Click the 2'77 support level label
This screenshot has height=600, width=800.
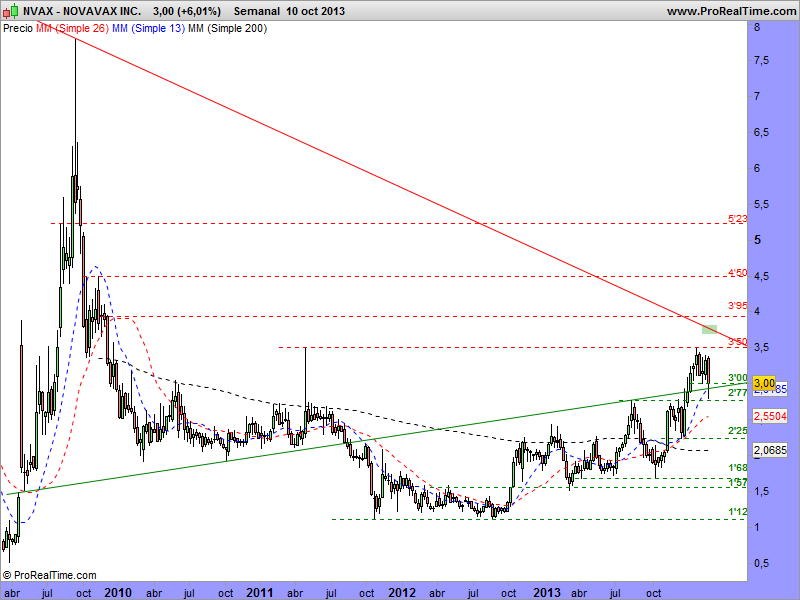point(737,392)
